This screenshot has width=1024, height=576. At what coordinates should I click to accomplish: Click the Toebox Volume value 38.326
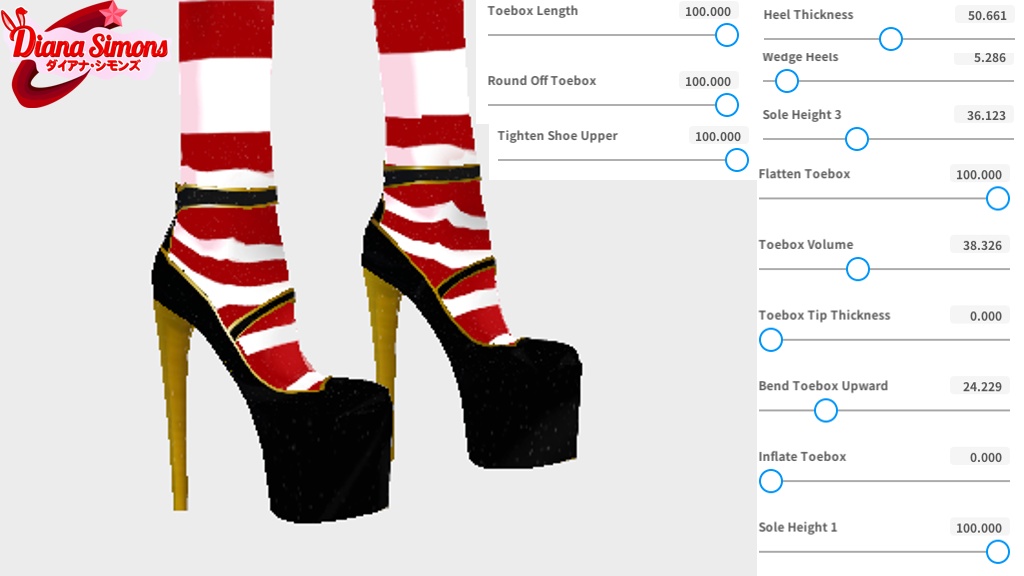pyautogui.click(x=982, y=245)
